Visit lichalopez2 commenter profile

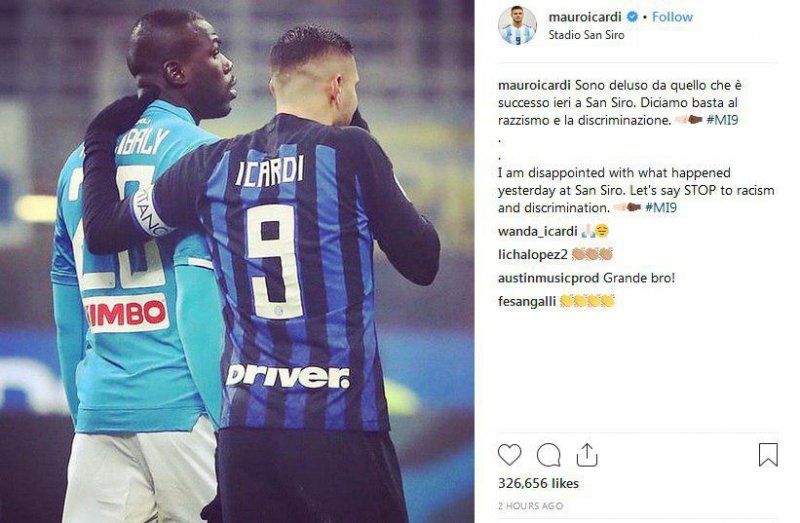point(533,254)
